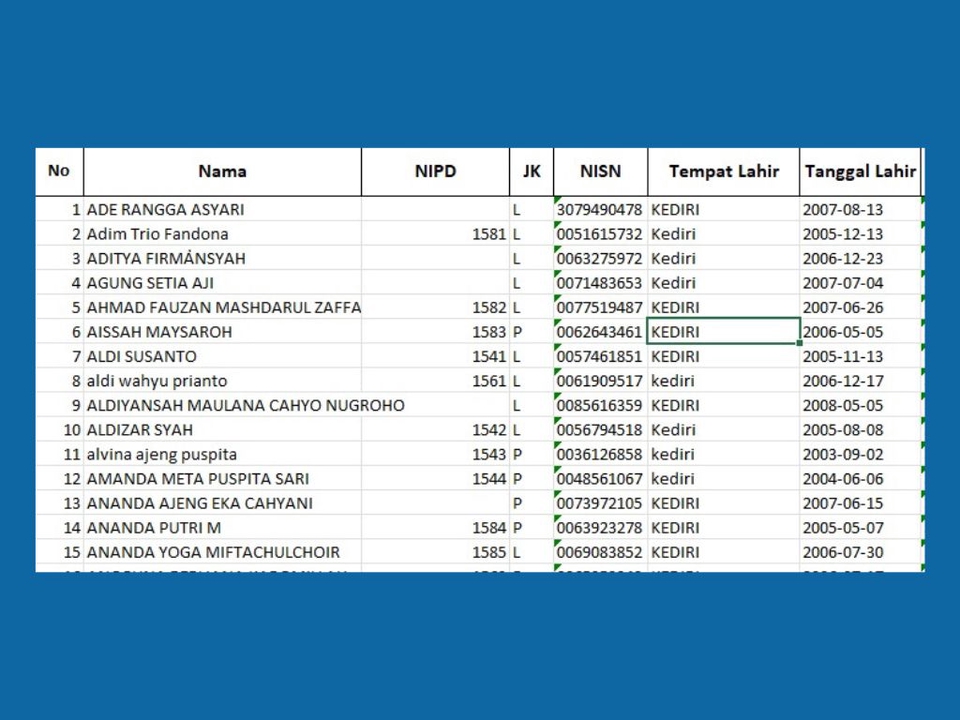Select the No column header
The image size is (960, 720).
[58, 171]
